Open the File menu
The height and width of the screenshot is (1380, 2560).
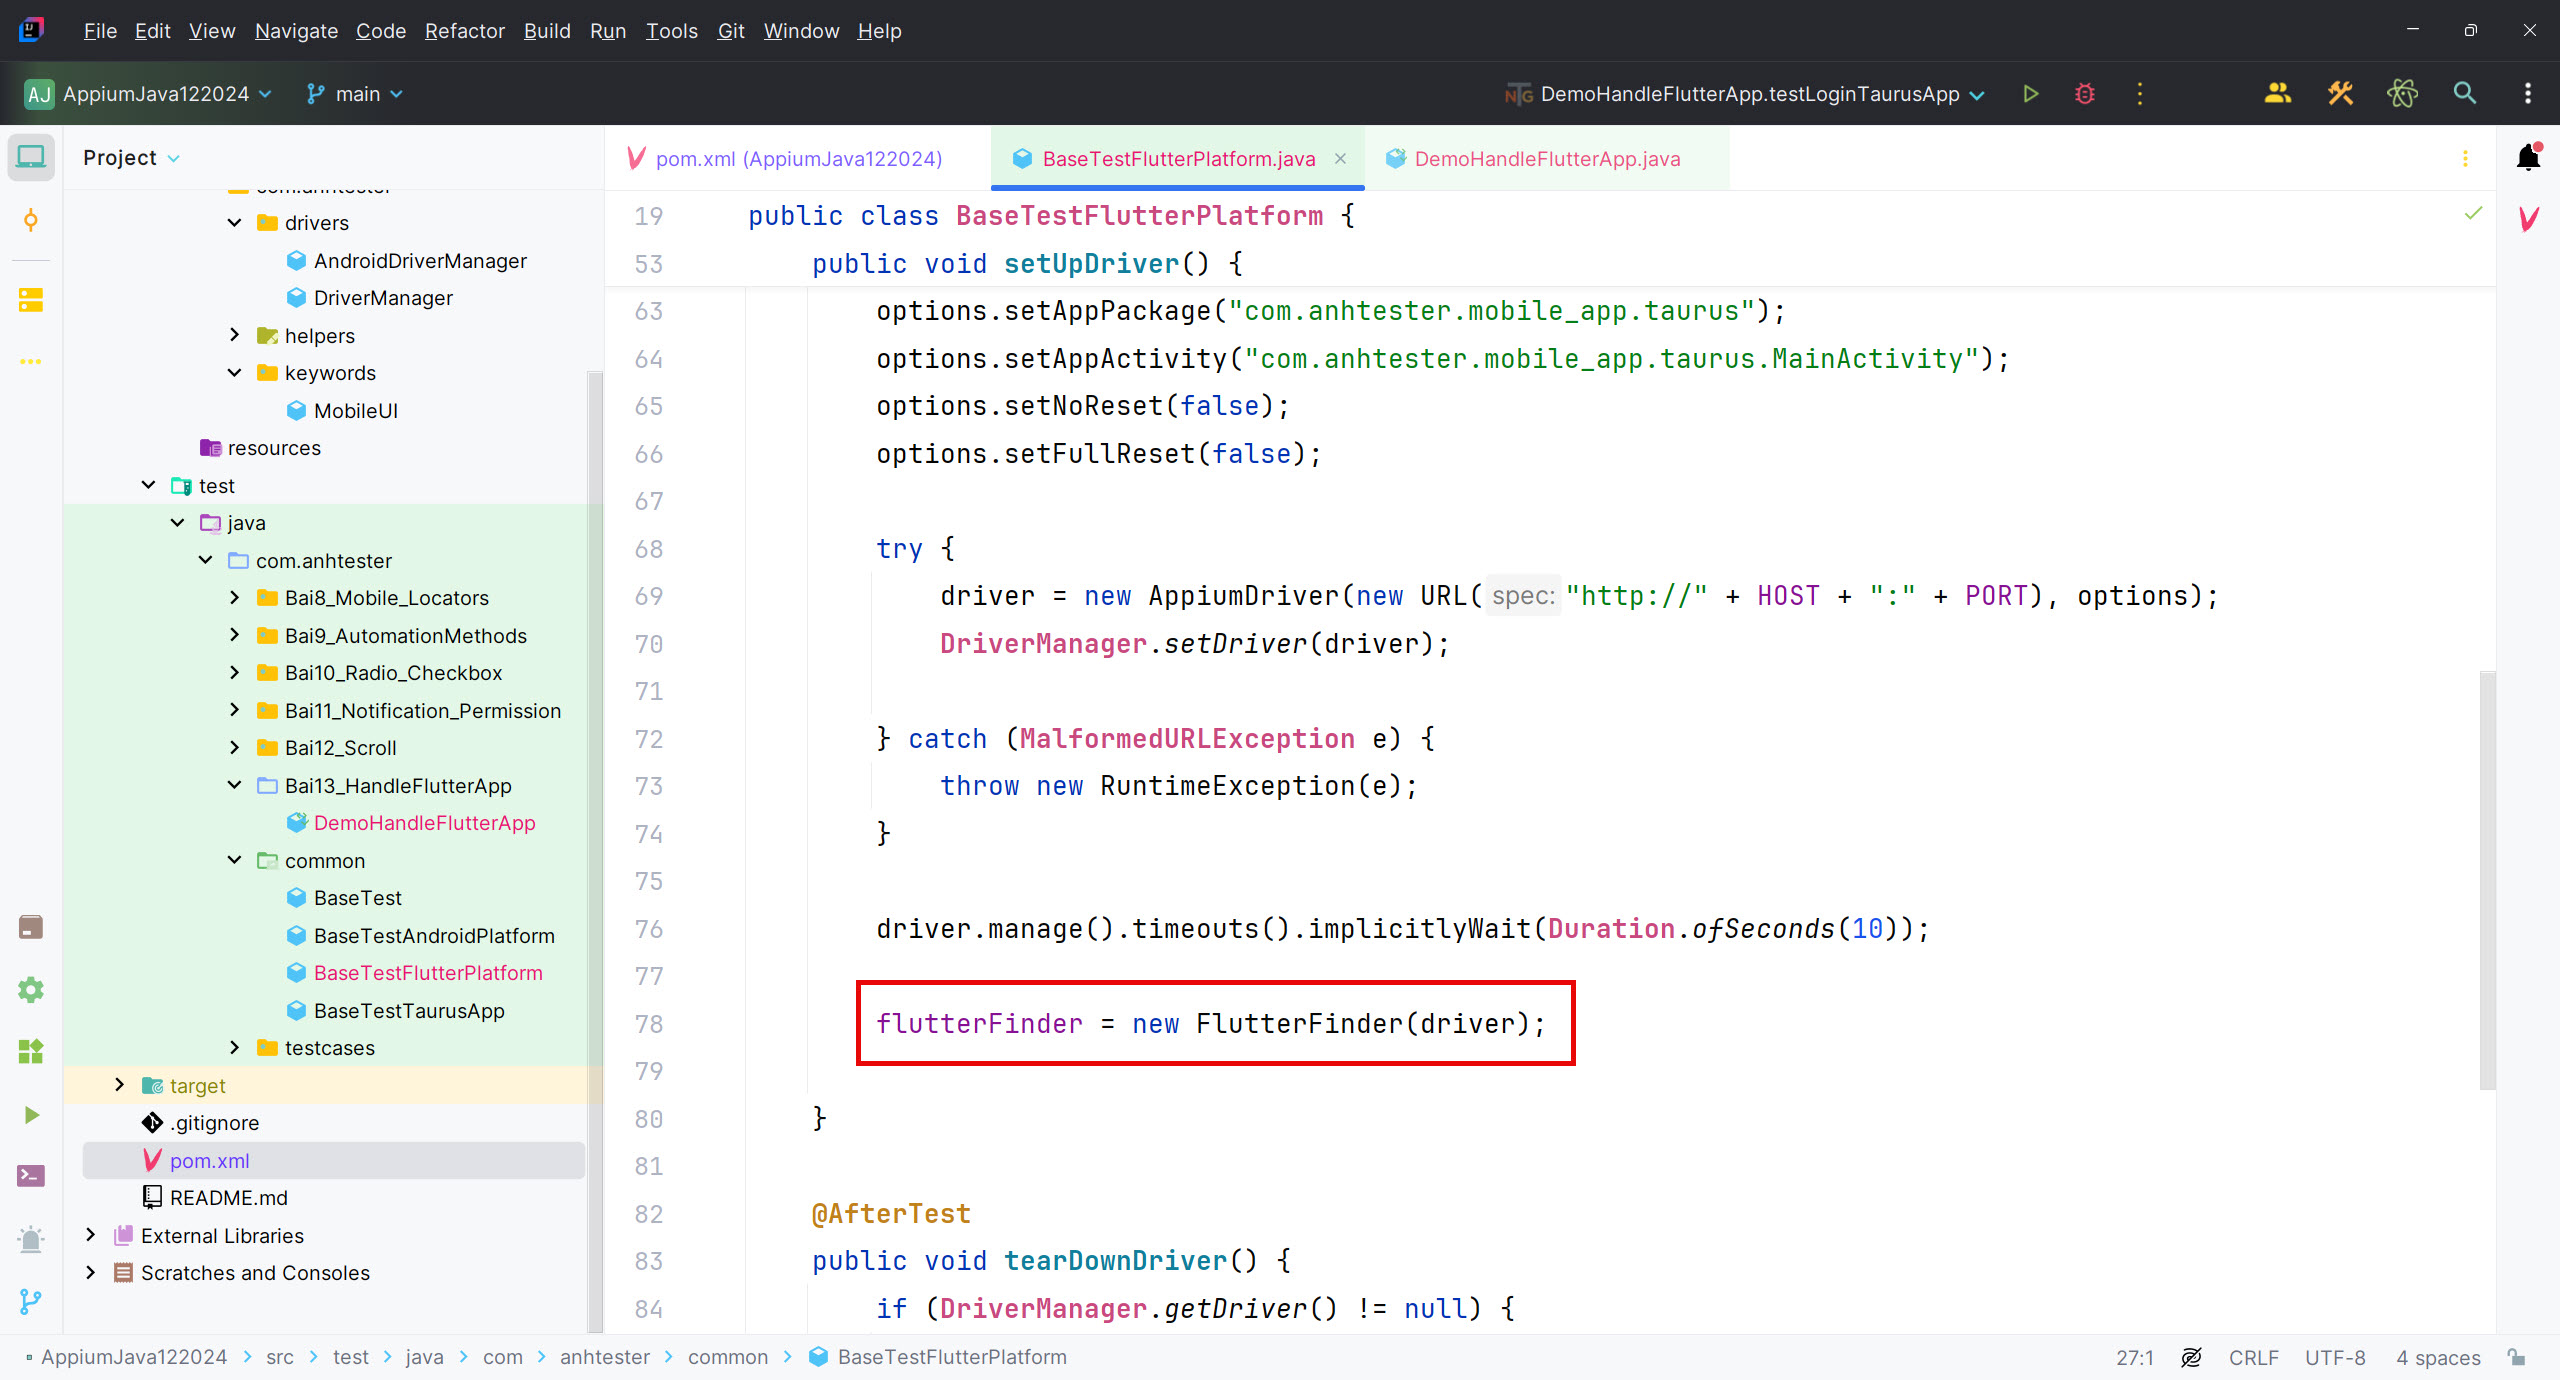click(100, 31)
